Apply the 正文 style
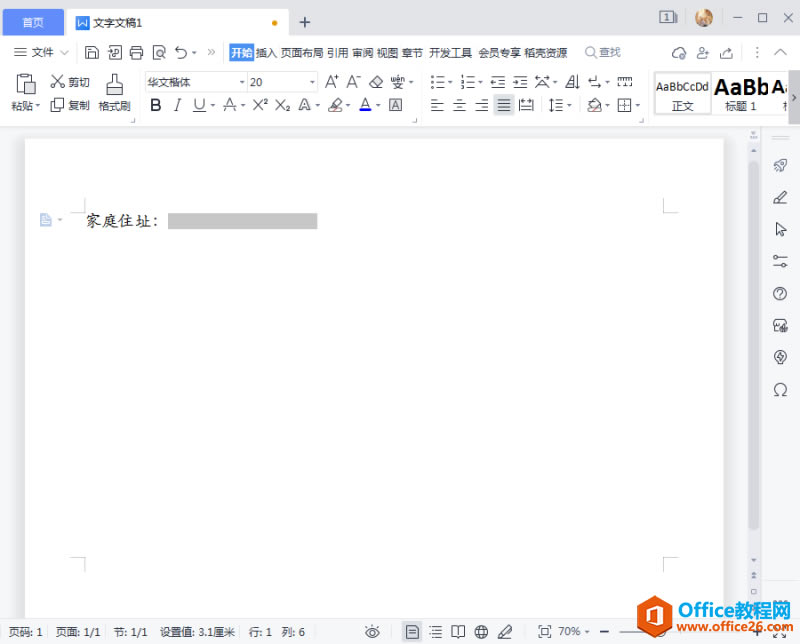The width and height of the screenshot is (800, 644). click(x=682, y=93)
